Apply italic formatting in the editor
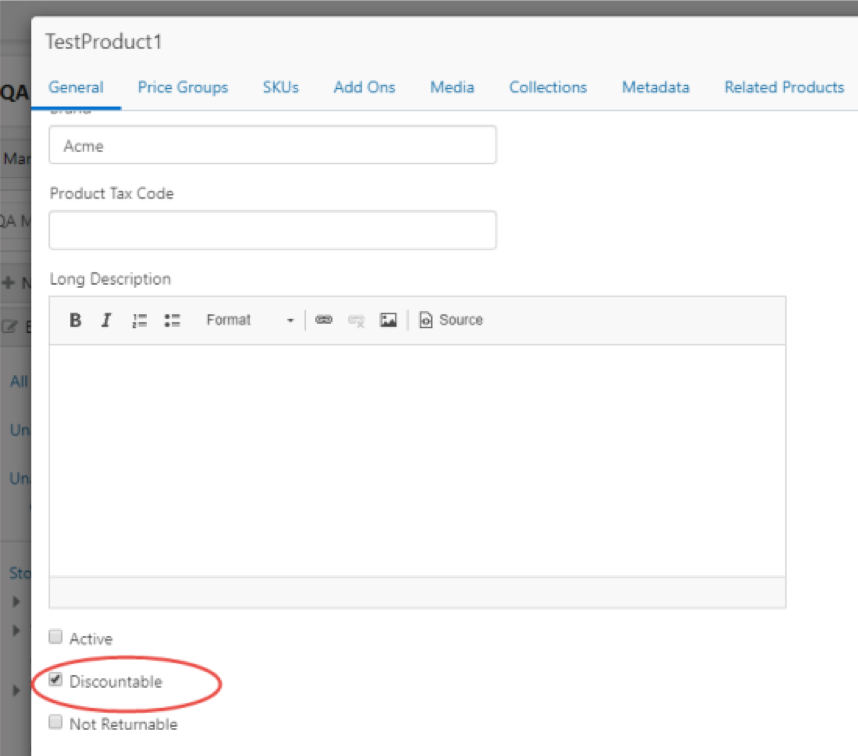Image resolution: width=858 pixels, height=756 pixels. 106,320
